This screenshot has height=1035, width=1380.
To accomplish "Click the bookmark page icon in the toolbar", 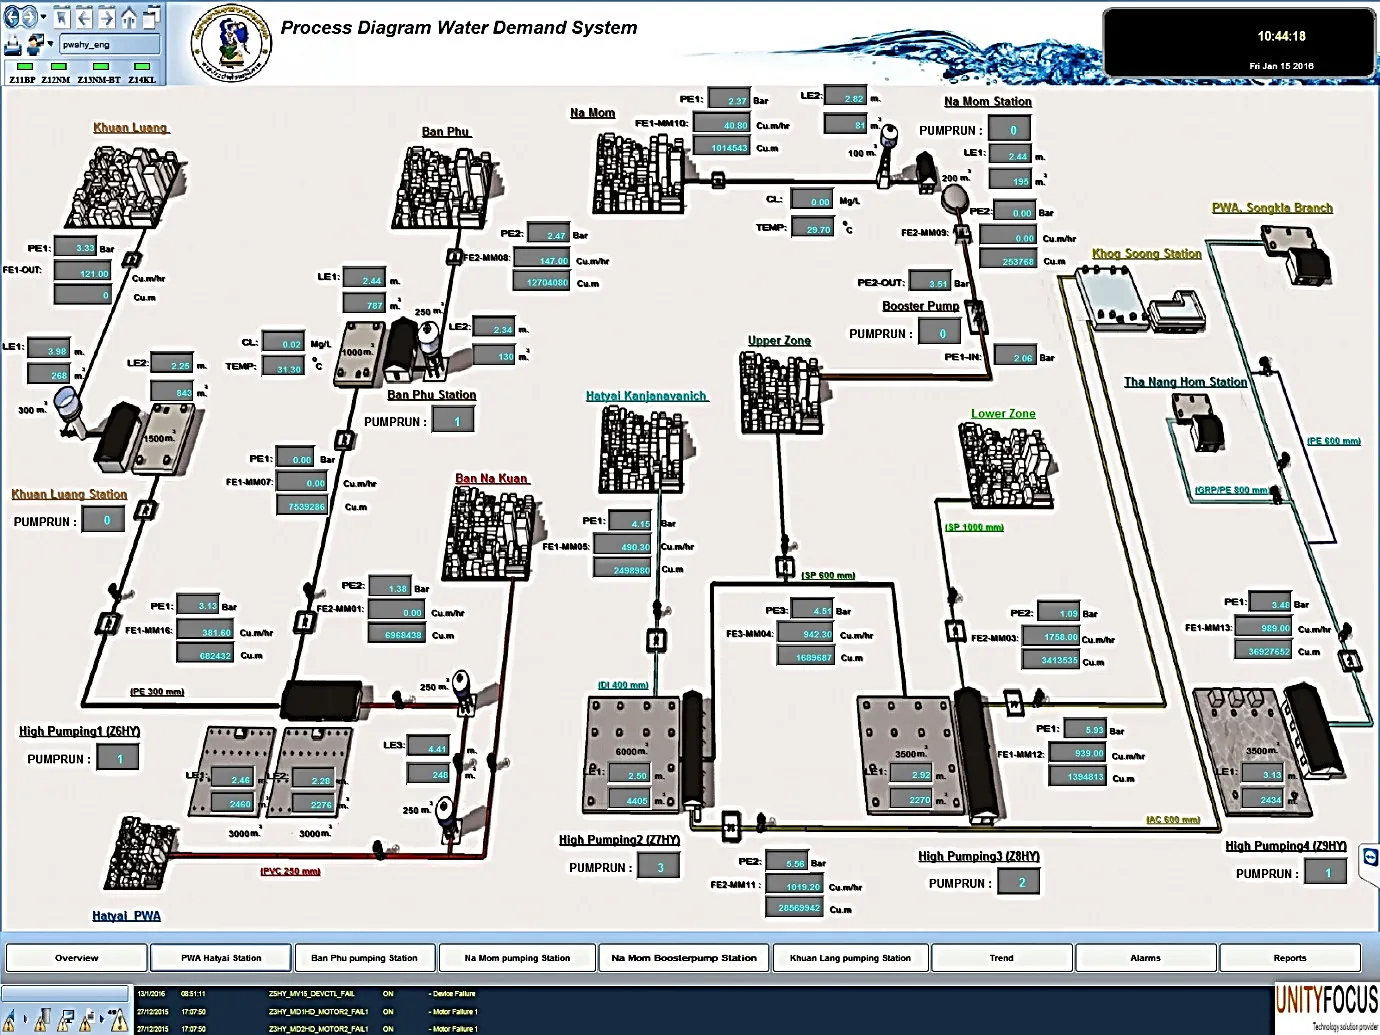I will pos(62,17).
